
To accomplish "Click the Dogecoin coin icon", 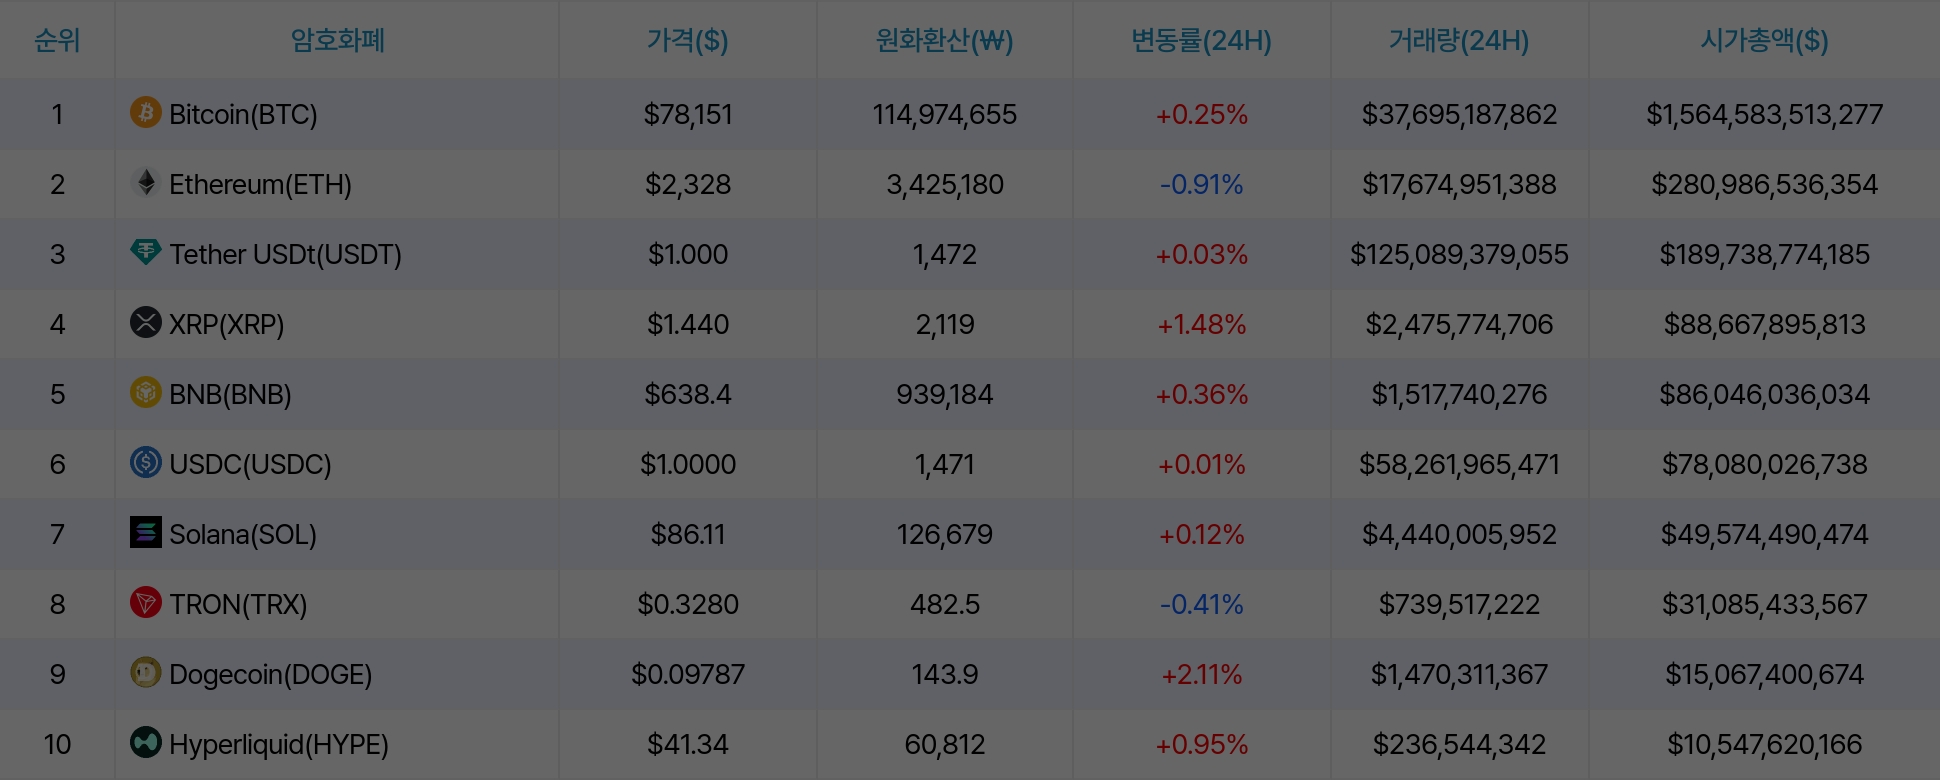I will tap(146, 672).
